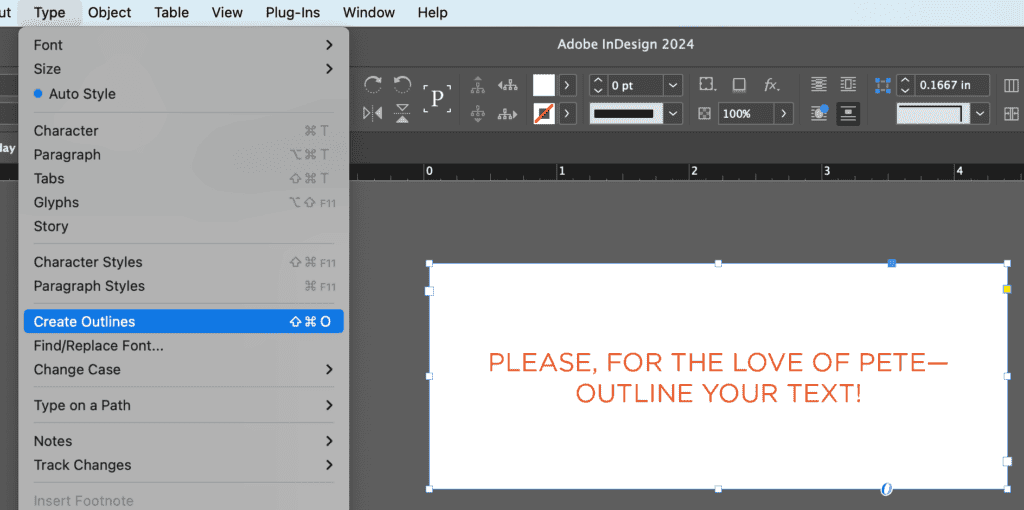
Task: Expand the opacity slider arrow
Action: [784, 114]
